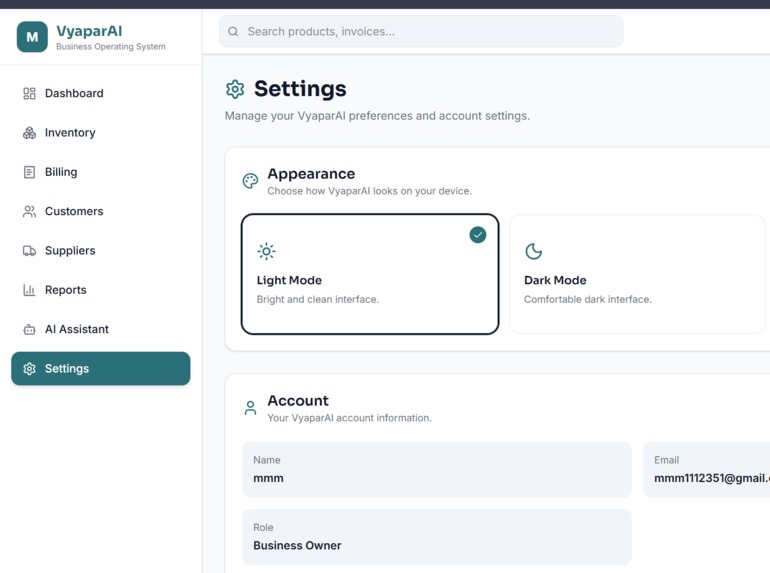Click 'Comfortable dark interface.' text
This screenshot has height=573, width=770.
coord(588,300)
